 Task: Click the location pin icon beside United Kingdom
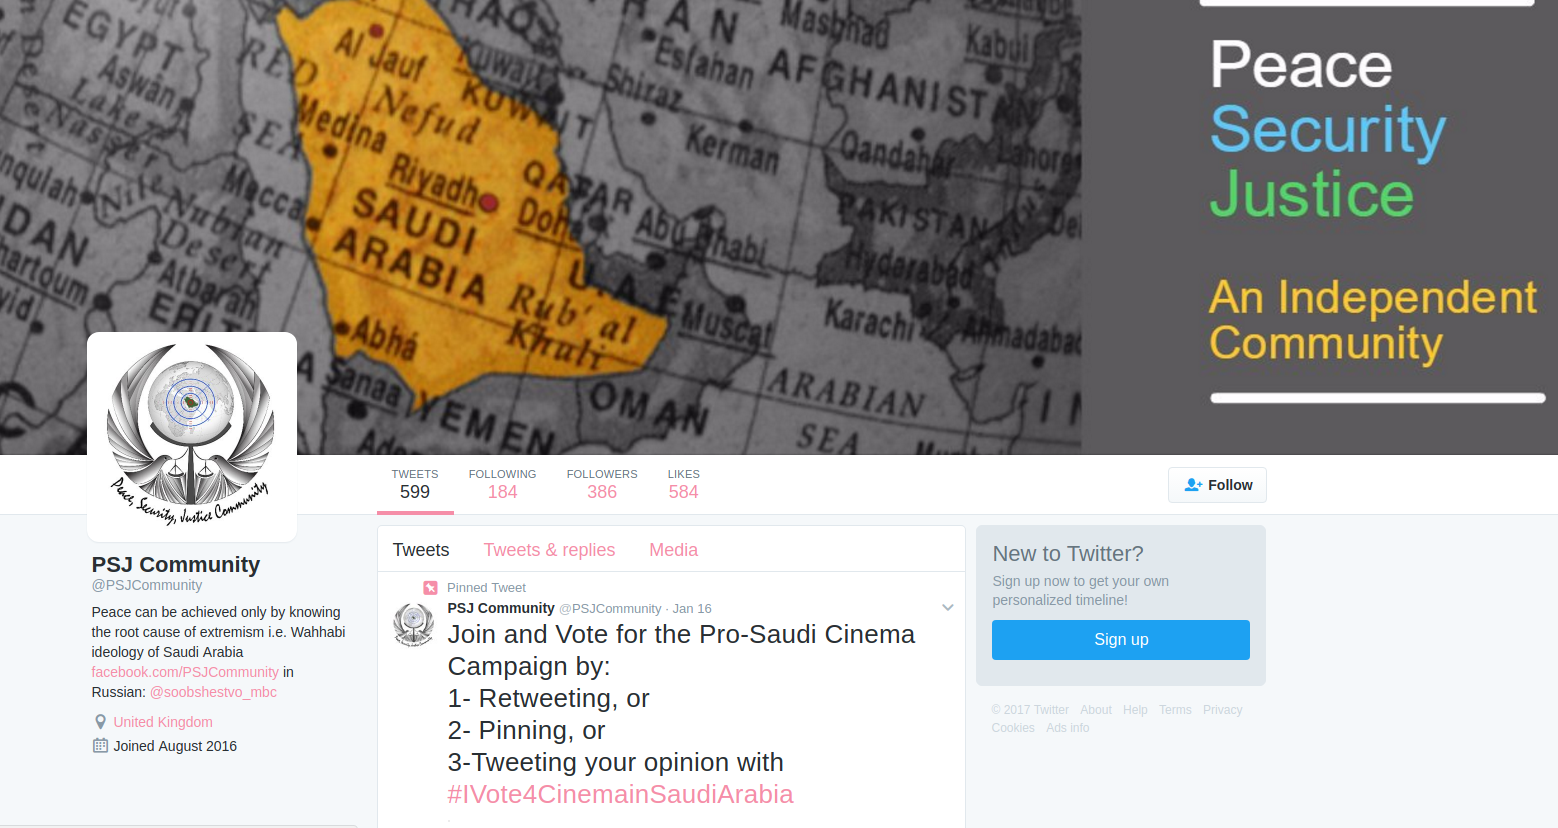[x=100, y=722]
